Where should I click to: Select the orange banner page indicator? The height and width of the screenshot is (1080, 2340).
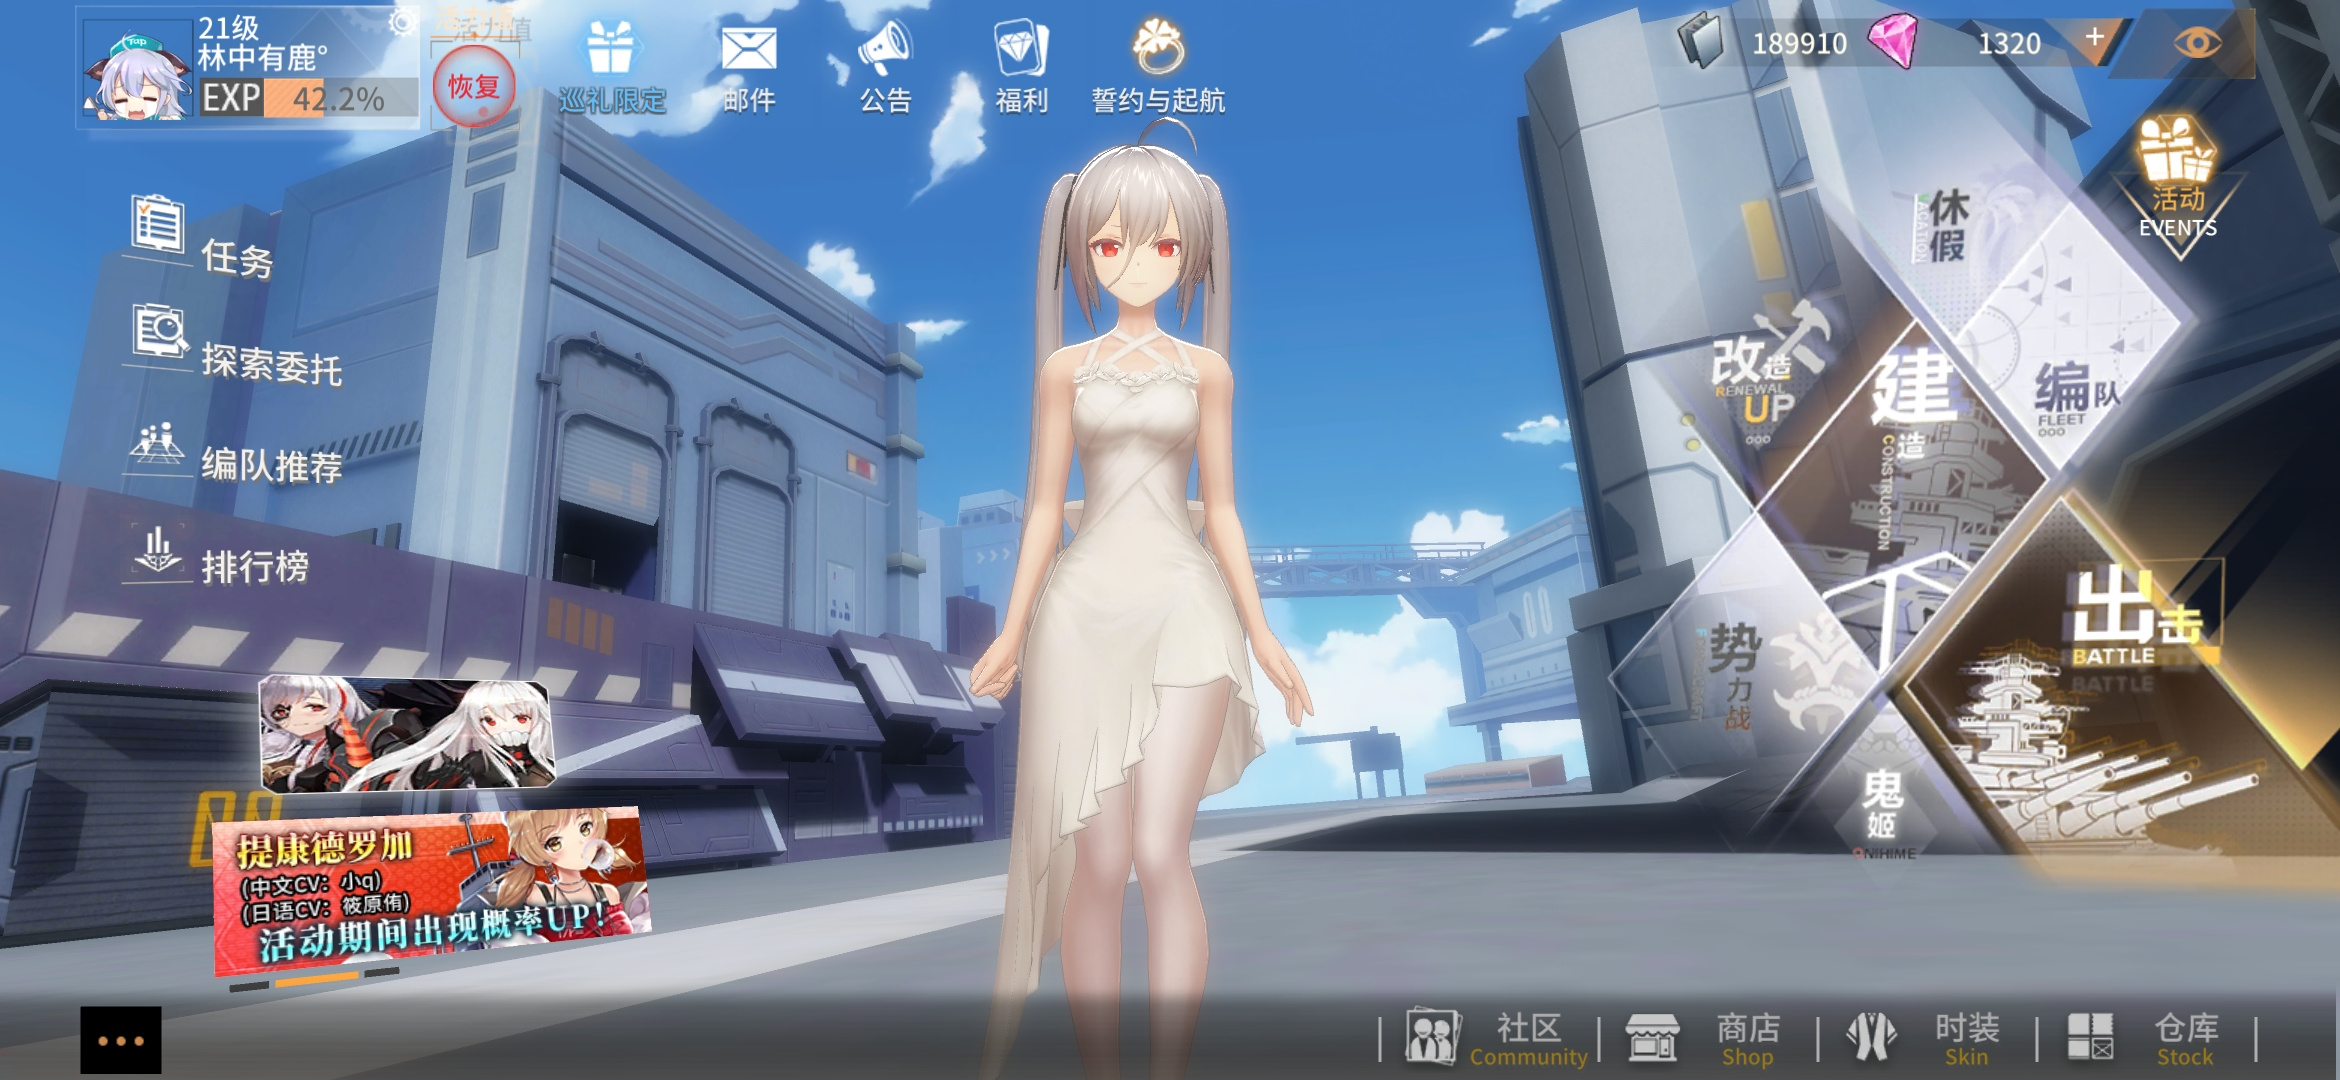tap(316, 979)
